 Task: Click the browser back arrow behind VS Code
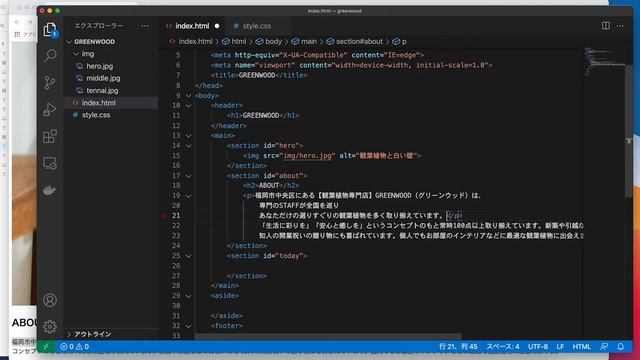[x=17, y=22]
